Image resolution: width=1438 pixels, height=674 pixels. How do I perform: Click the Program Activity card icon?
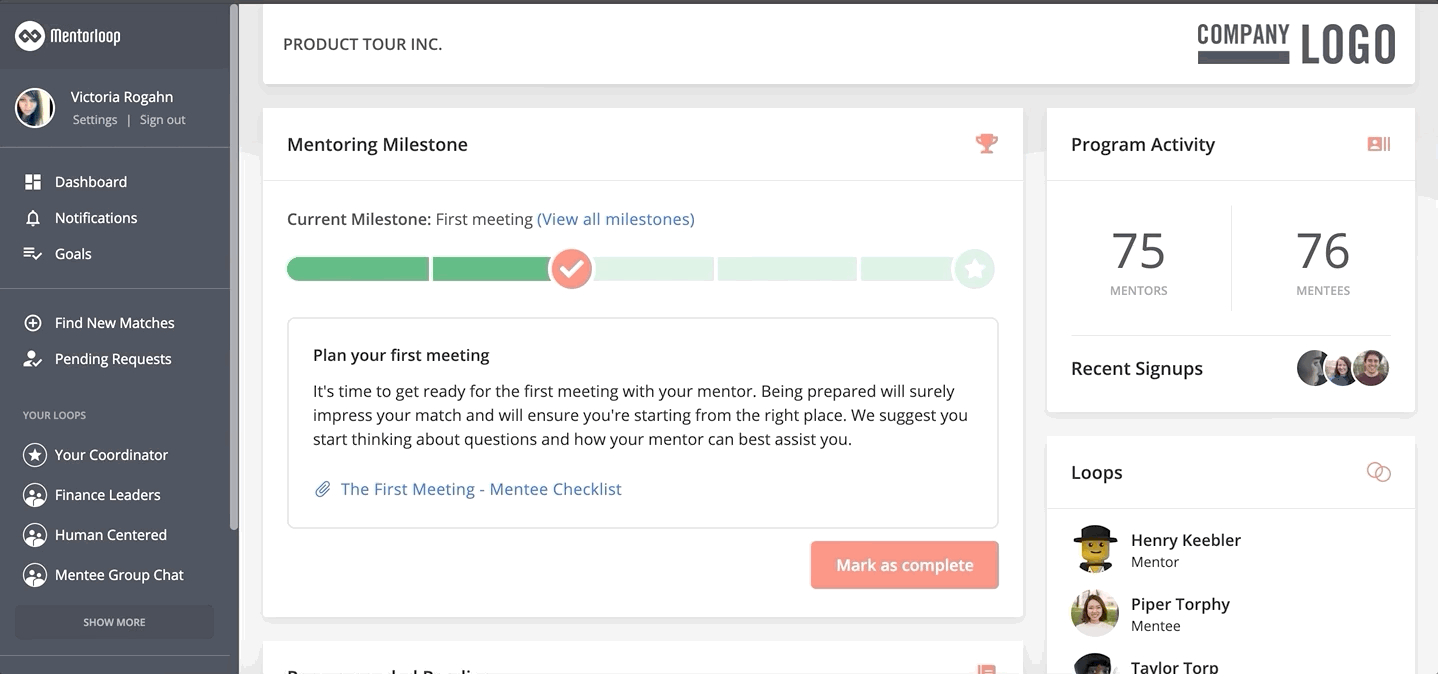tap(1379, 144)
